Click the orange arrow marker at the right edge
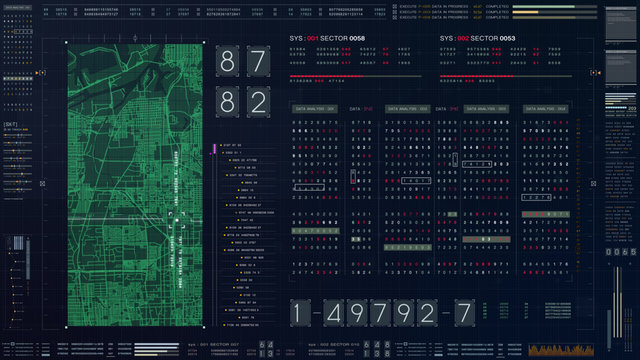 (x=599, y=73)
